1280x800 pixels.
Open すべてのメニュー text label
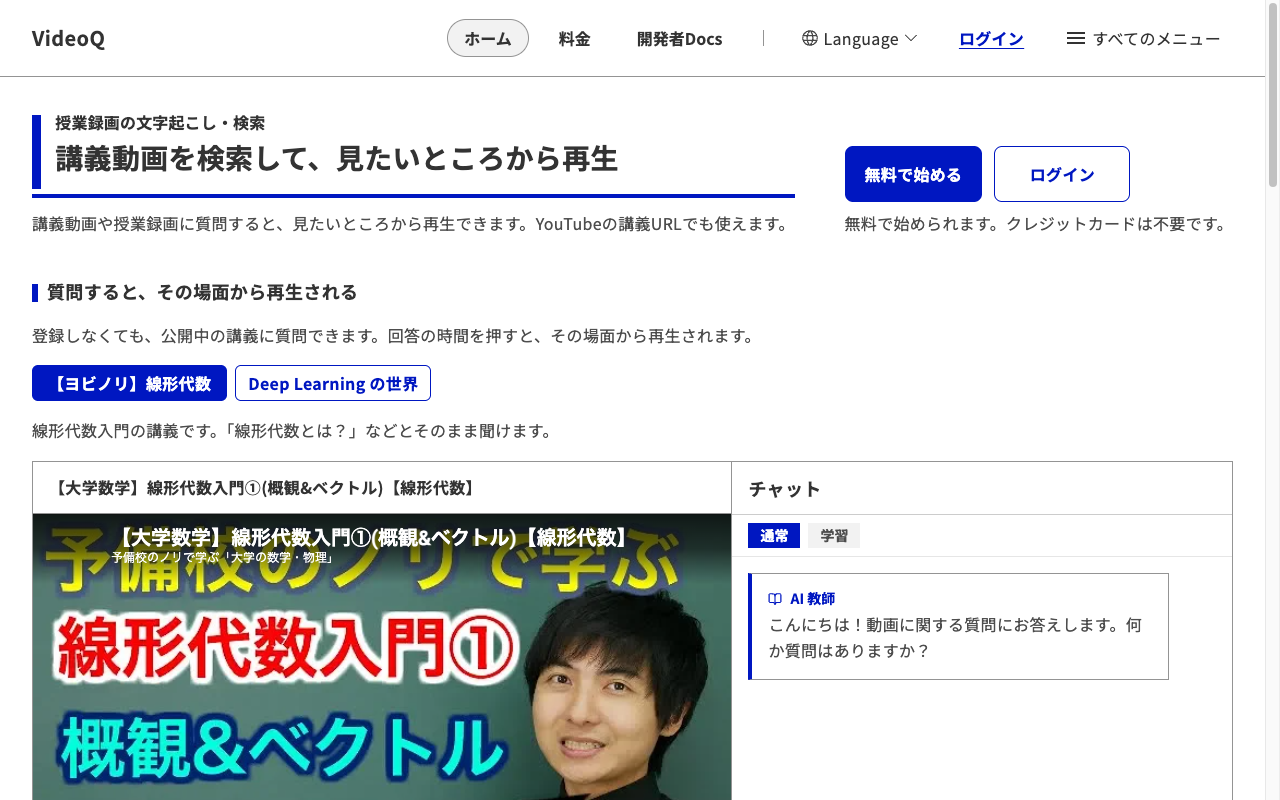pyautogui.click(x=1157, y=38)
